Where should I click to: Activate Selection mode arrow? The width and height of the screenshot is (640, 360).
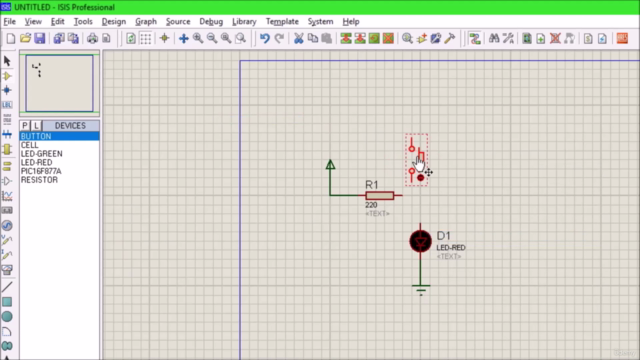[7, 61]
